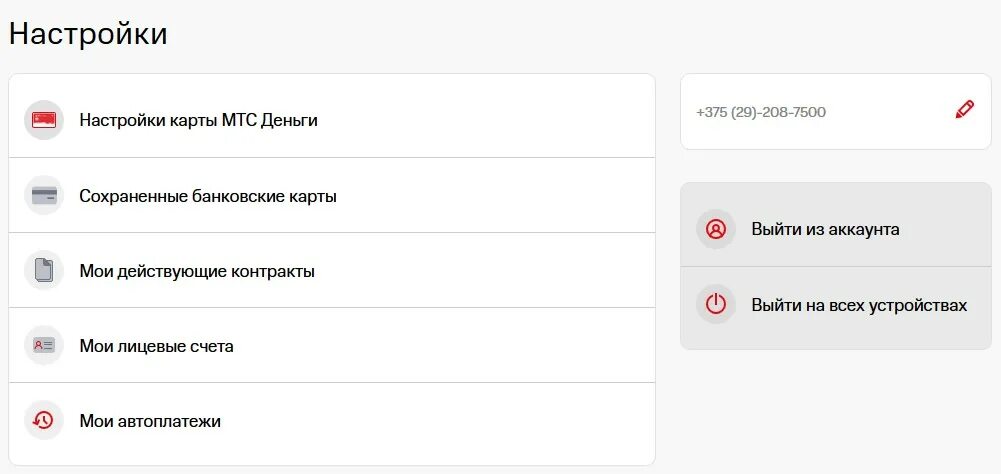Click the white card containing the phone number
Screen dimensions: 1001x474
point(836,112)
